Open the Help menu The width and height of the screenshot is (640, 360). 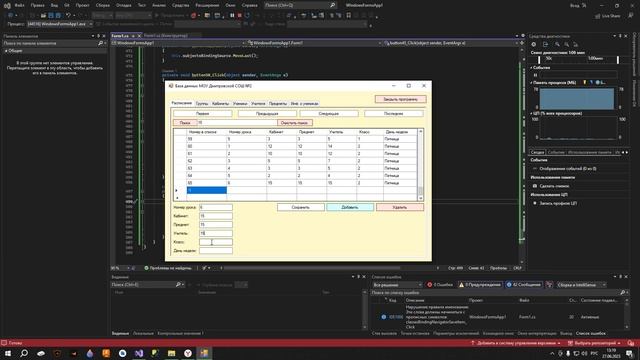[249, 5]
